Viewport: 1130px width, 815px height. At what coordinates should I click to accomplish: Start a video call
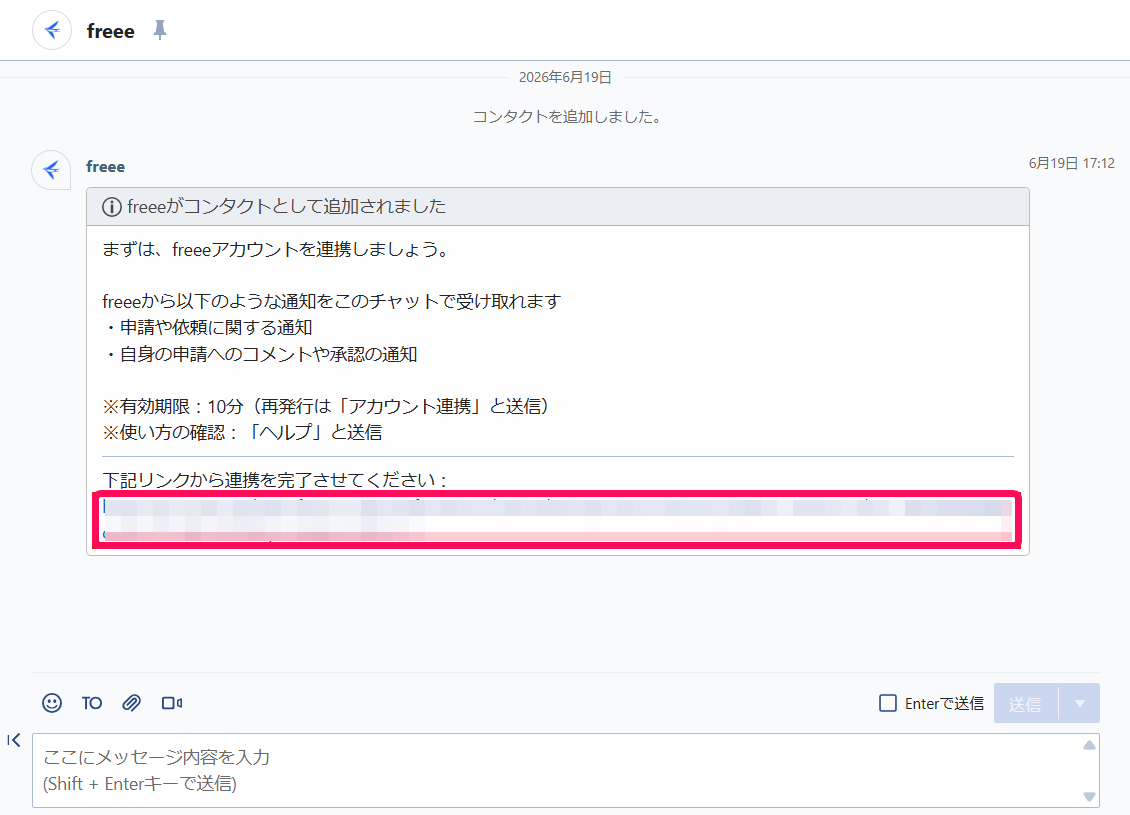tap(172, 703)
